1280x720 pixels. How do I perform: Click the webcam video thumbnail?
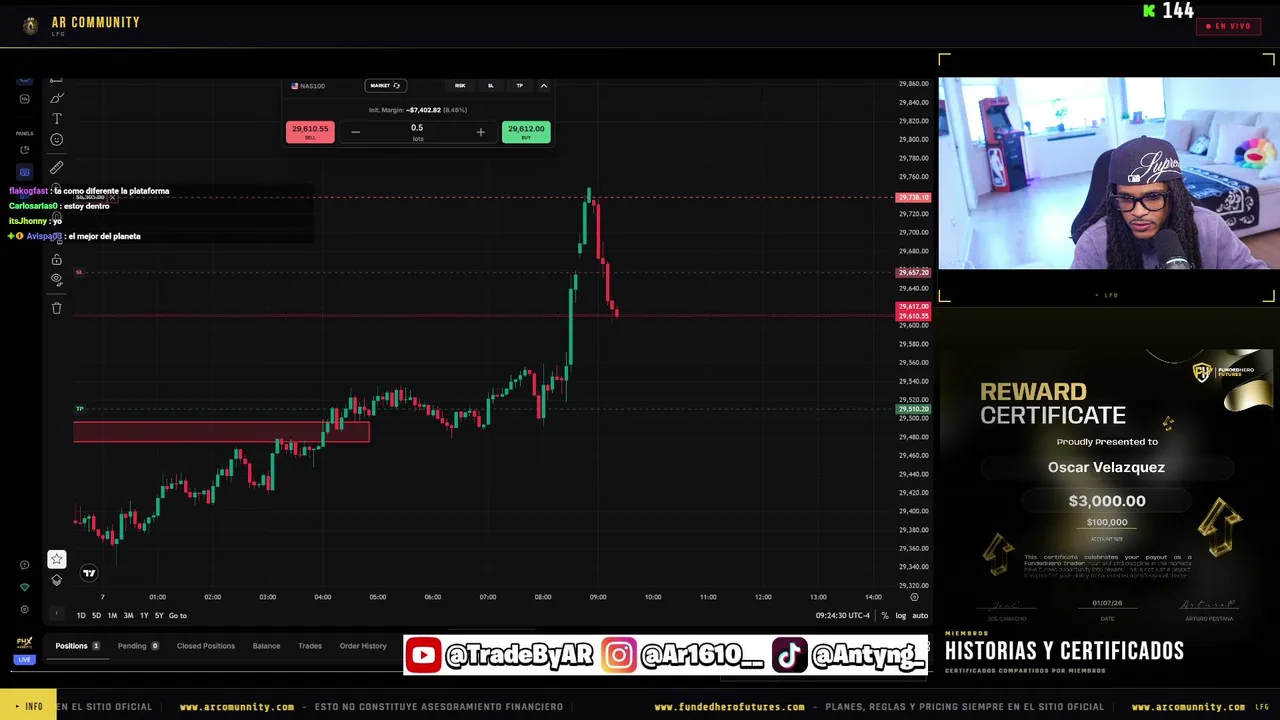click(x=1107, y=173)
